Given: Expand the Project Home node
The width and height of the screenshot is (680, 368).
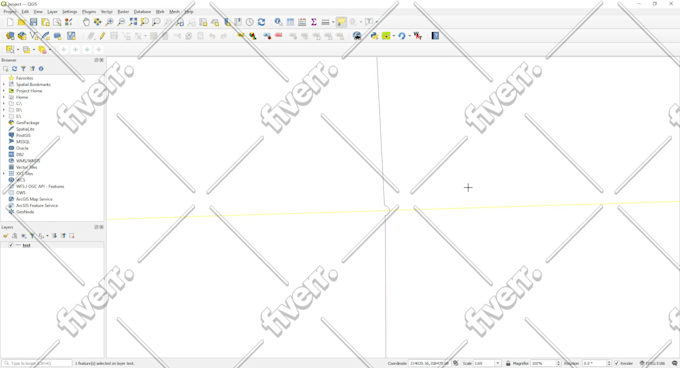Looking at the screenshot, I should point(4,91).
